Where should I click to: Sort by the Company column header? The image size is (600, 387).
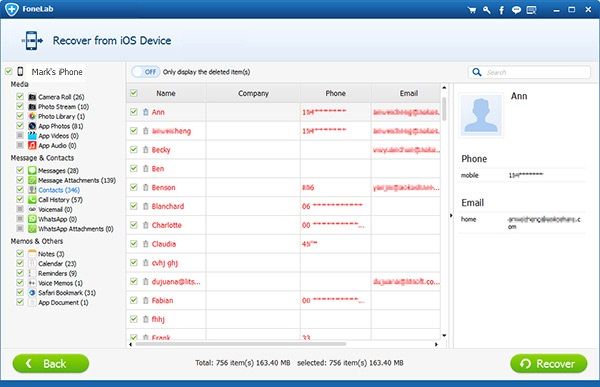[x=253, y=93]
